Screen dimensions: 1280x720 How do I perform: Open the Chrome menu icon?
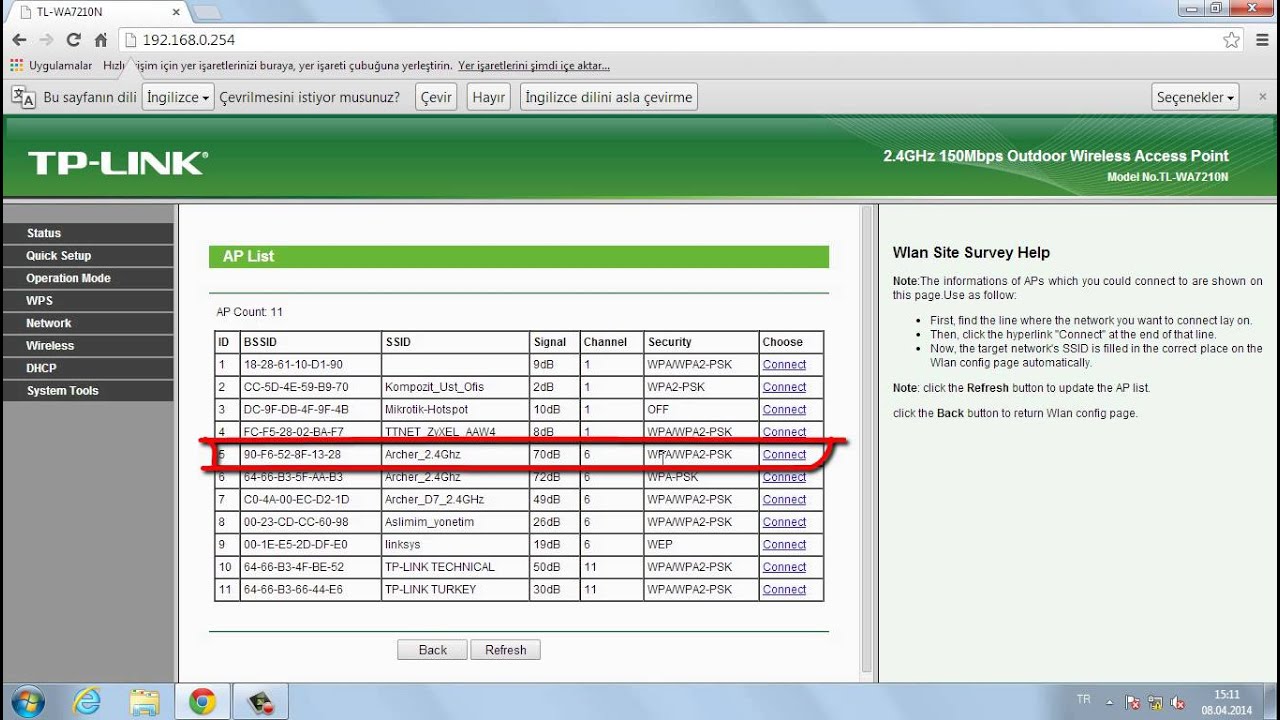(x=1261, y=40)
